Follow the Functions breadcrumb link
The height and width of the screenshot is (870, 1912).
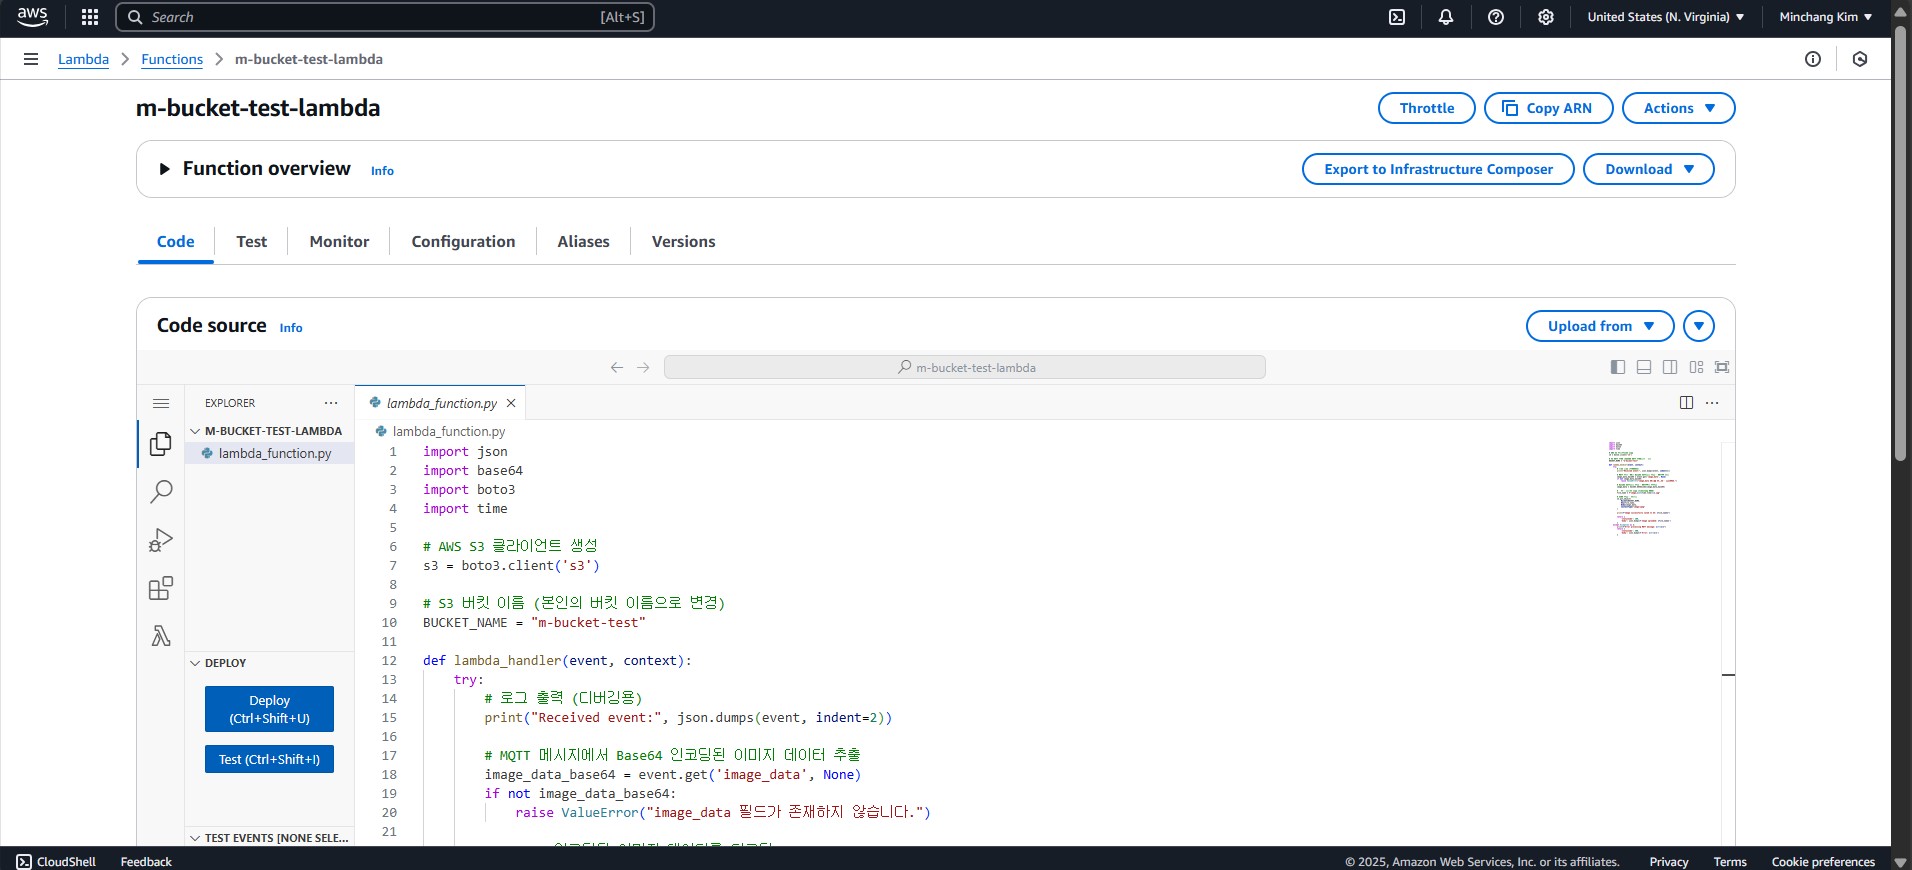point(172,59)
